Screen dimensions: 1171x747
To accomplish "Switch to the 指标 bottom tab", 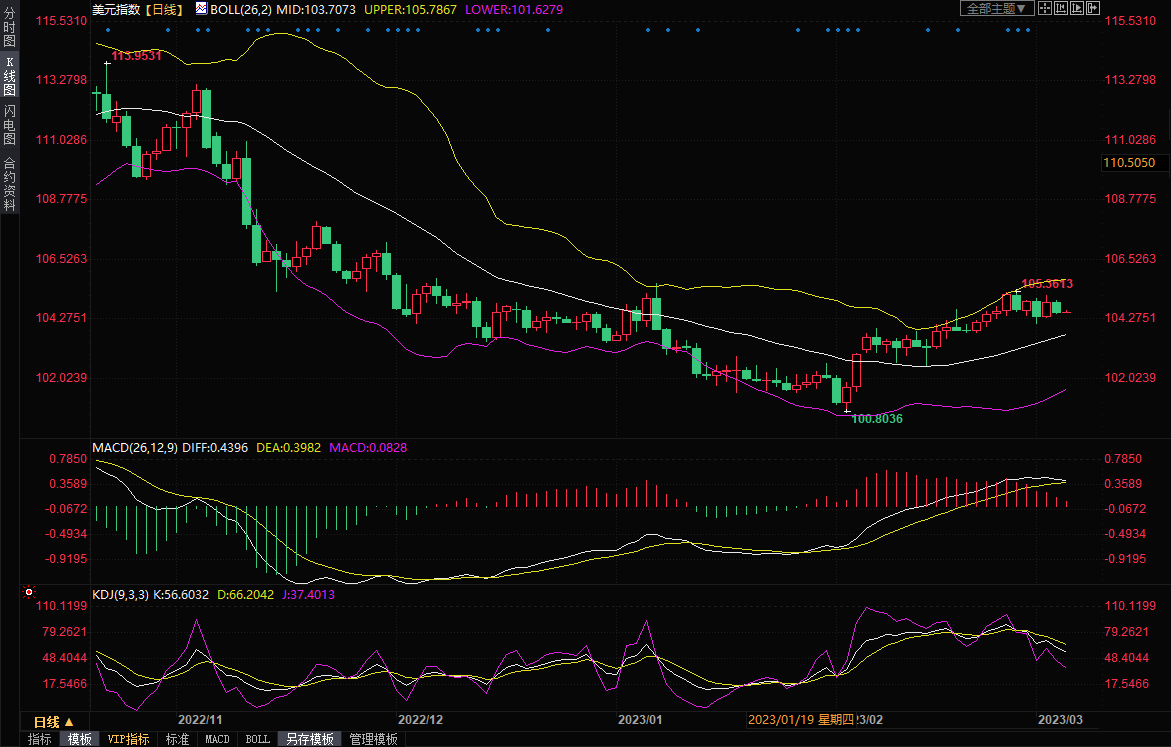I will point(40,739).
